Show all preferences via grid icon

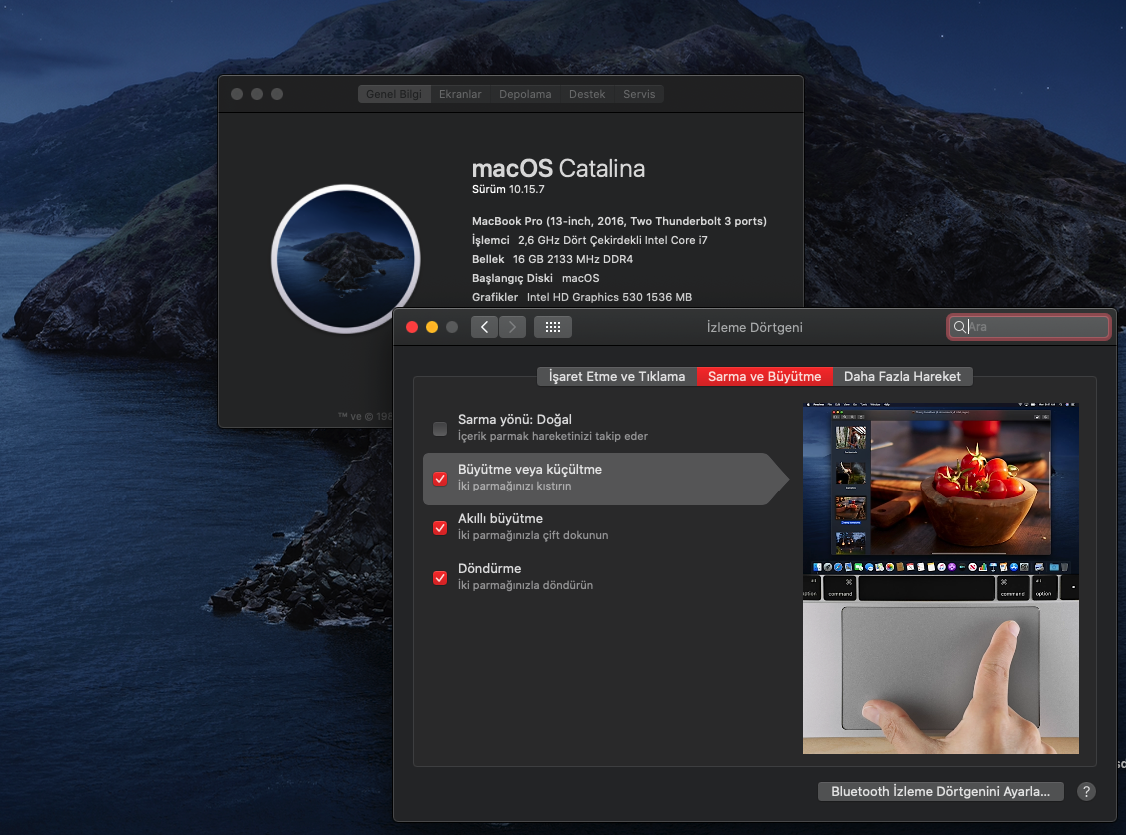(553, 327)
